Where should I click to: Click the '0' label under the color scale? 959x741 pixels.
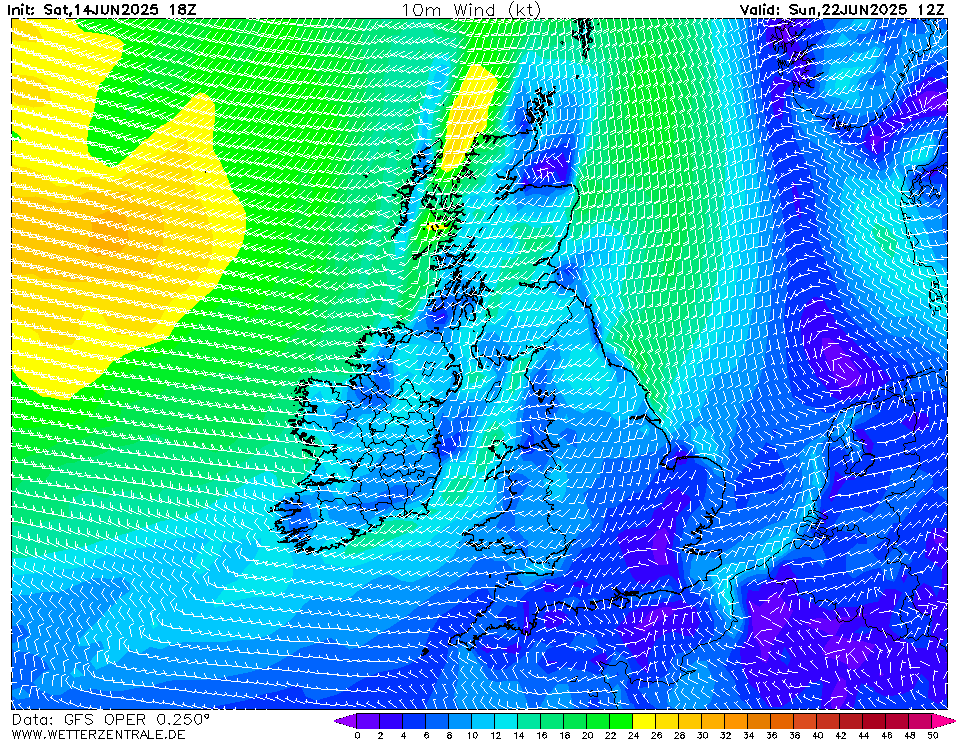point(357,735)
